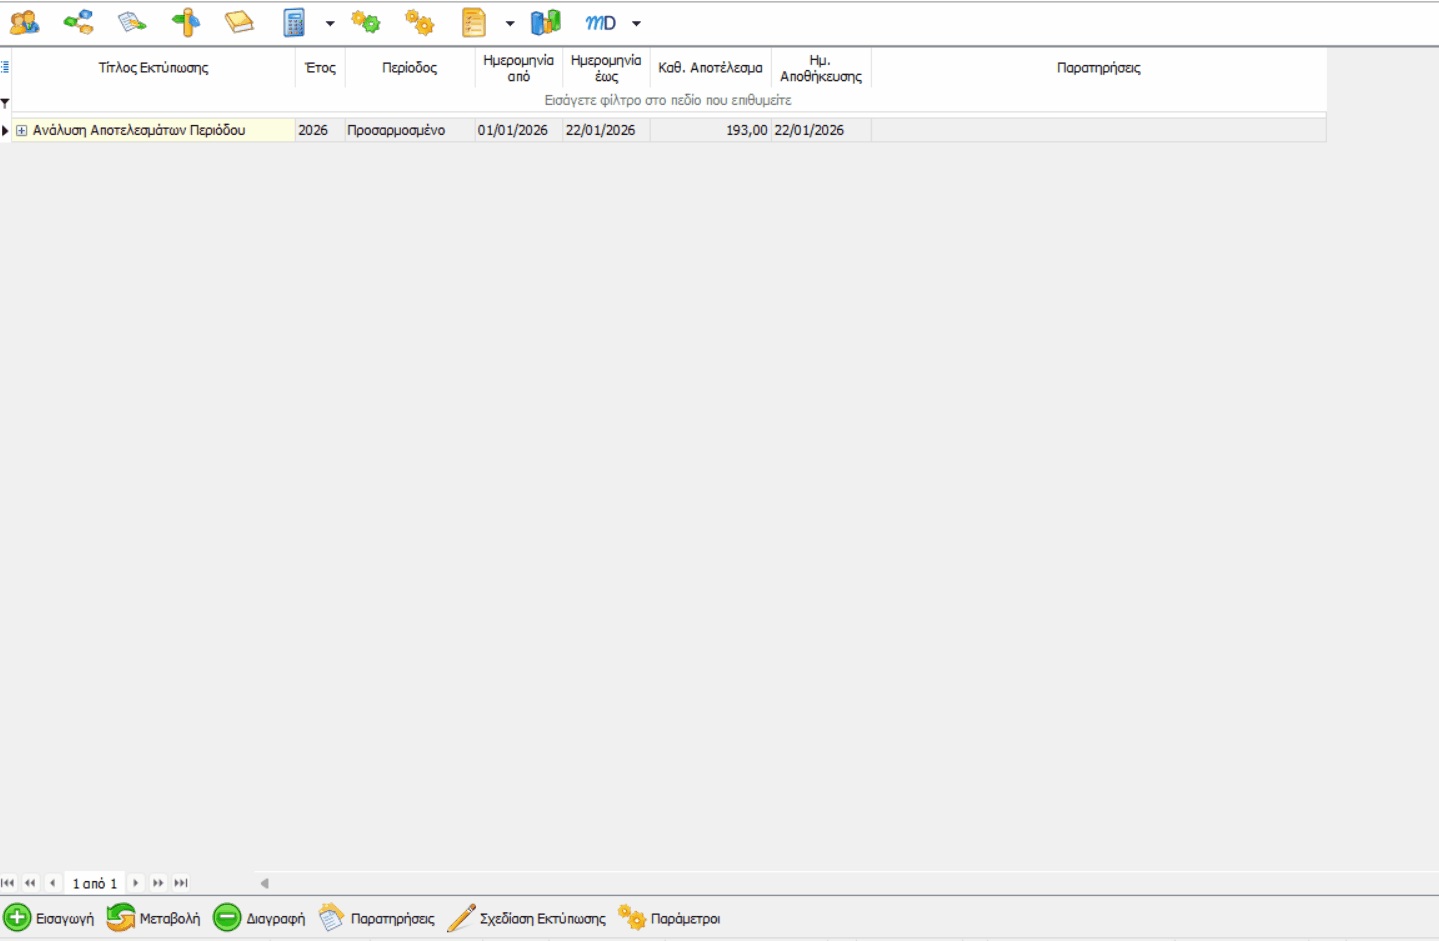Click the document with pen icon

(132, 22)
